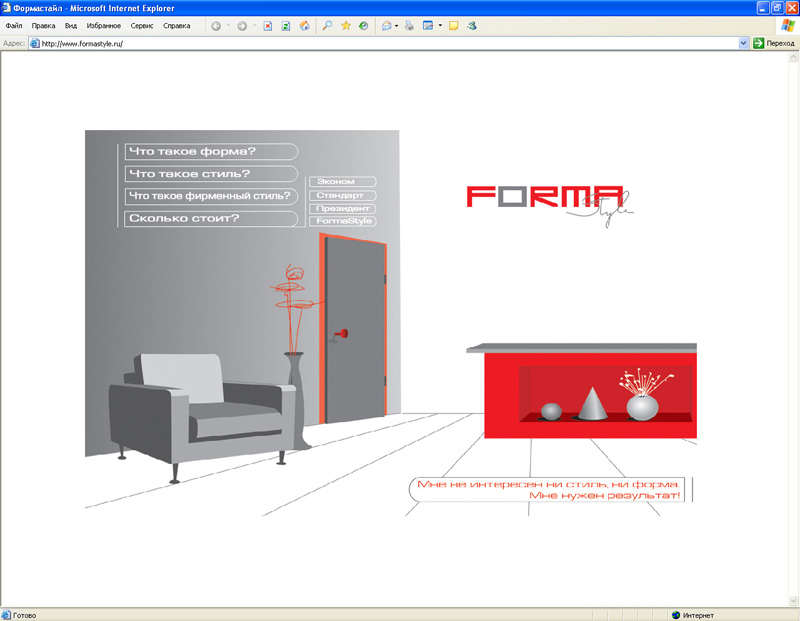Image resolution: width=800 pixels, height=621 pixels.
Task: Click the Internet zone globe icon
Action: [676, 615]
